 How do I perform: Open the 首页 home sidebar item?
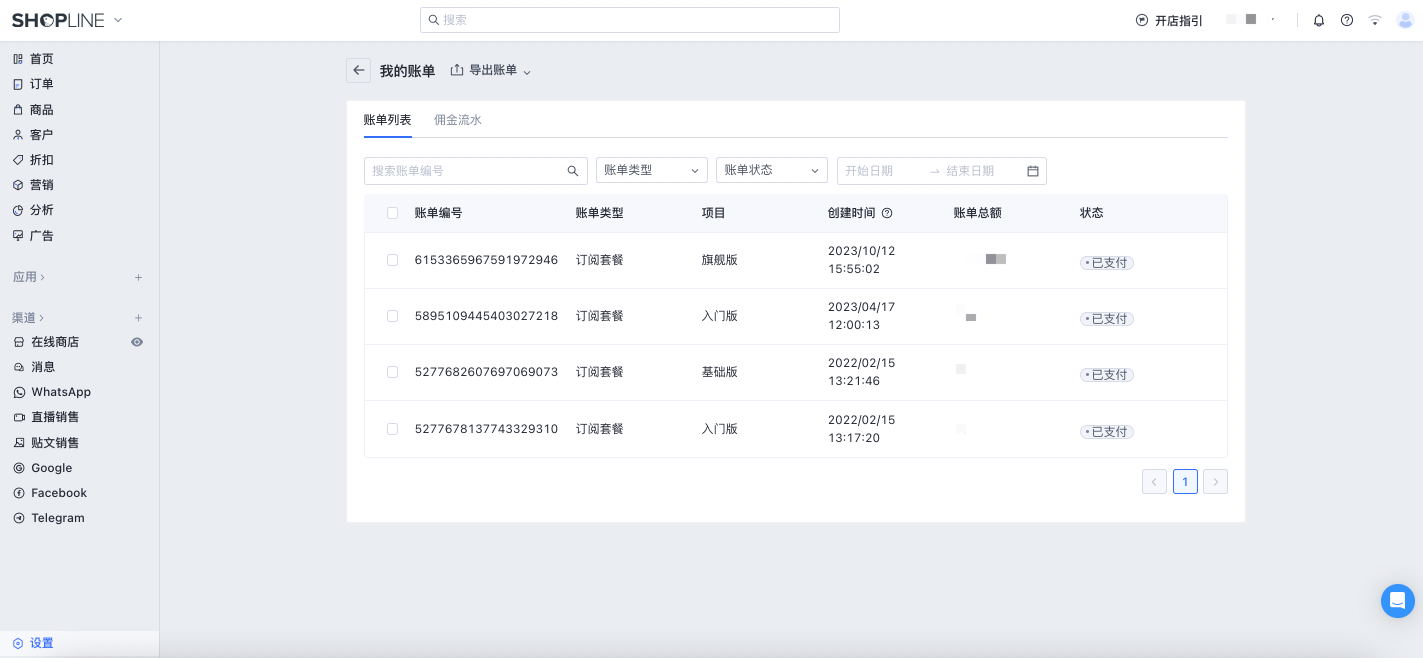point(41,59)
